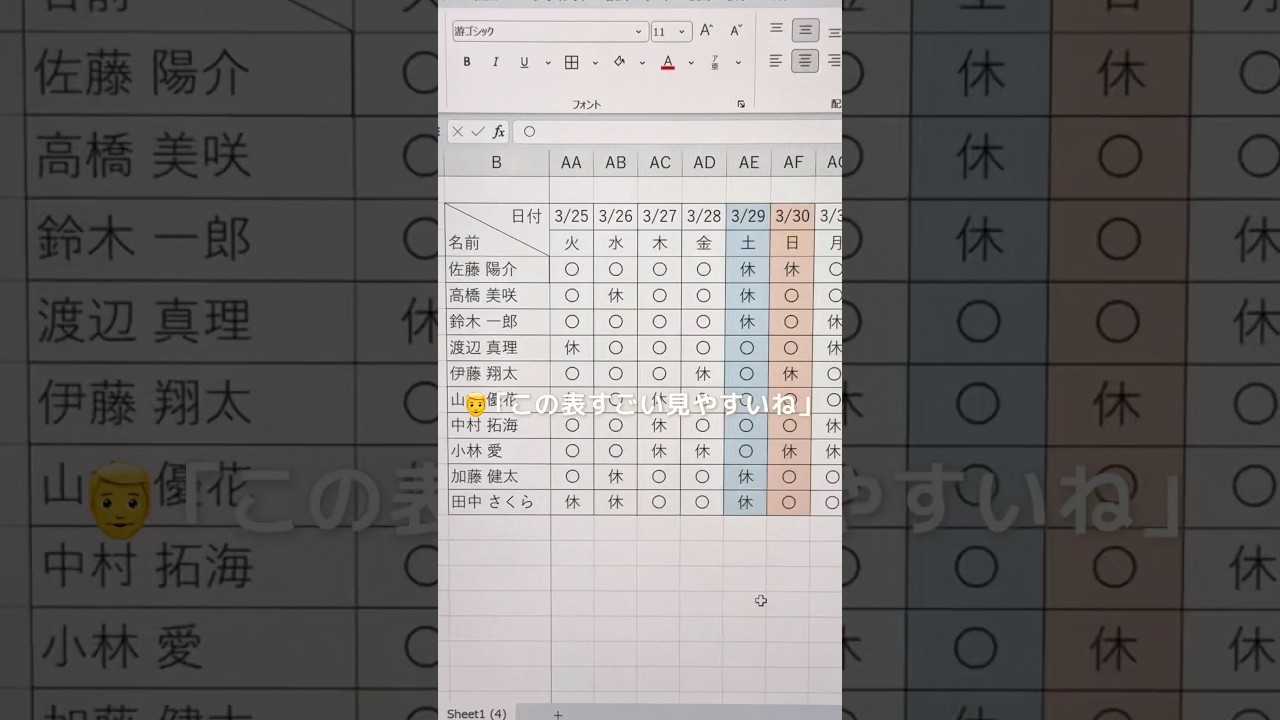
Task: Select the 3/27 date cell
Action: pyautogui.click(x=660, y=217)
